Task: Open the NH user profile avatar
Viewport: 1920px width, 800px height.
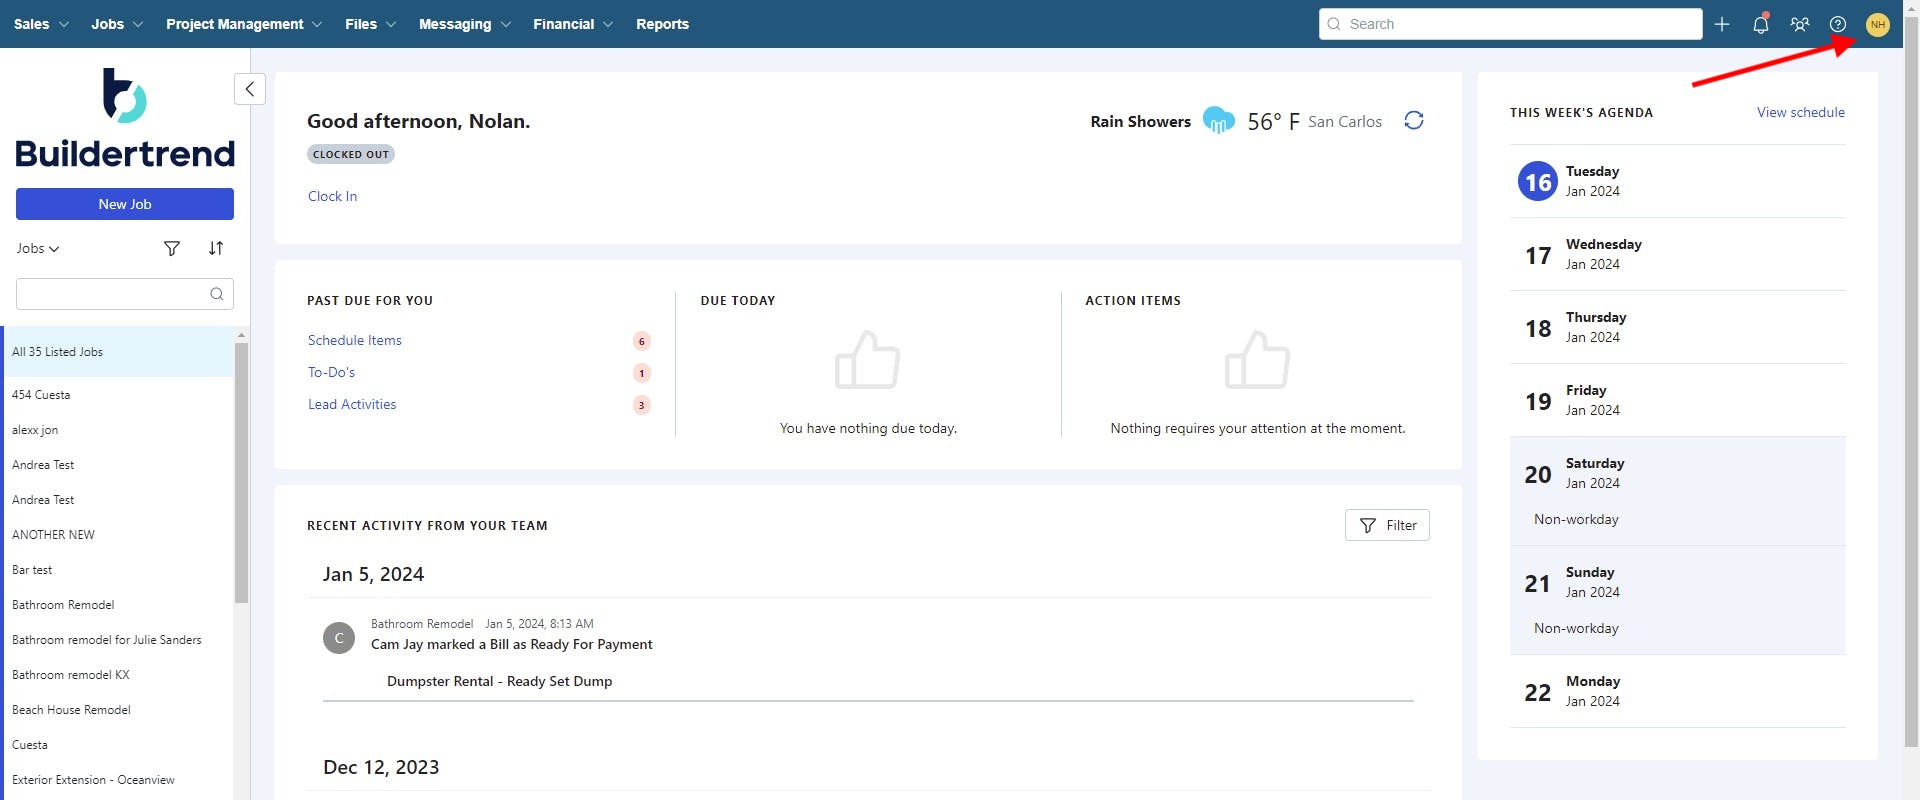Action: click(1878, 24)
